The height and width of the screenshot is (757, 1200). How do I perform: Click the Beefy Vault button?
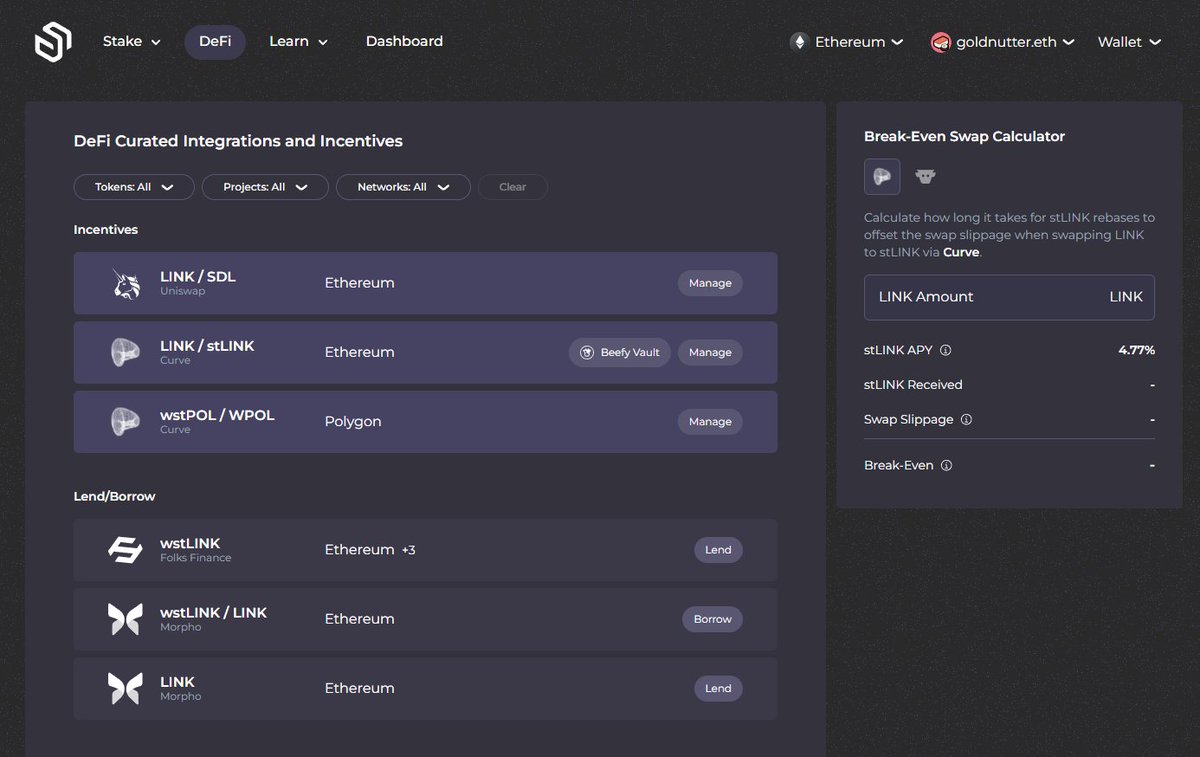coord(620,353)
